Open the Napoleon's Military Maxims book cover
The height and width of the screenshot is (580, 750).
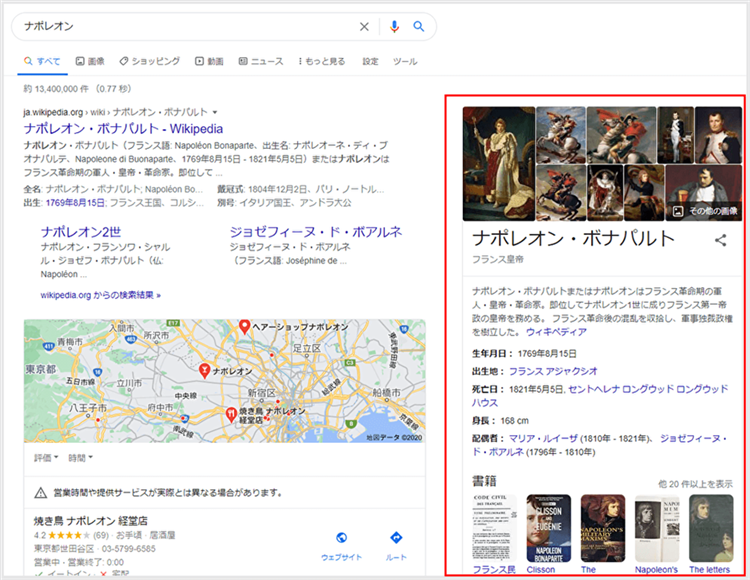(603, 528)
